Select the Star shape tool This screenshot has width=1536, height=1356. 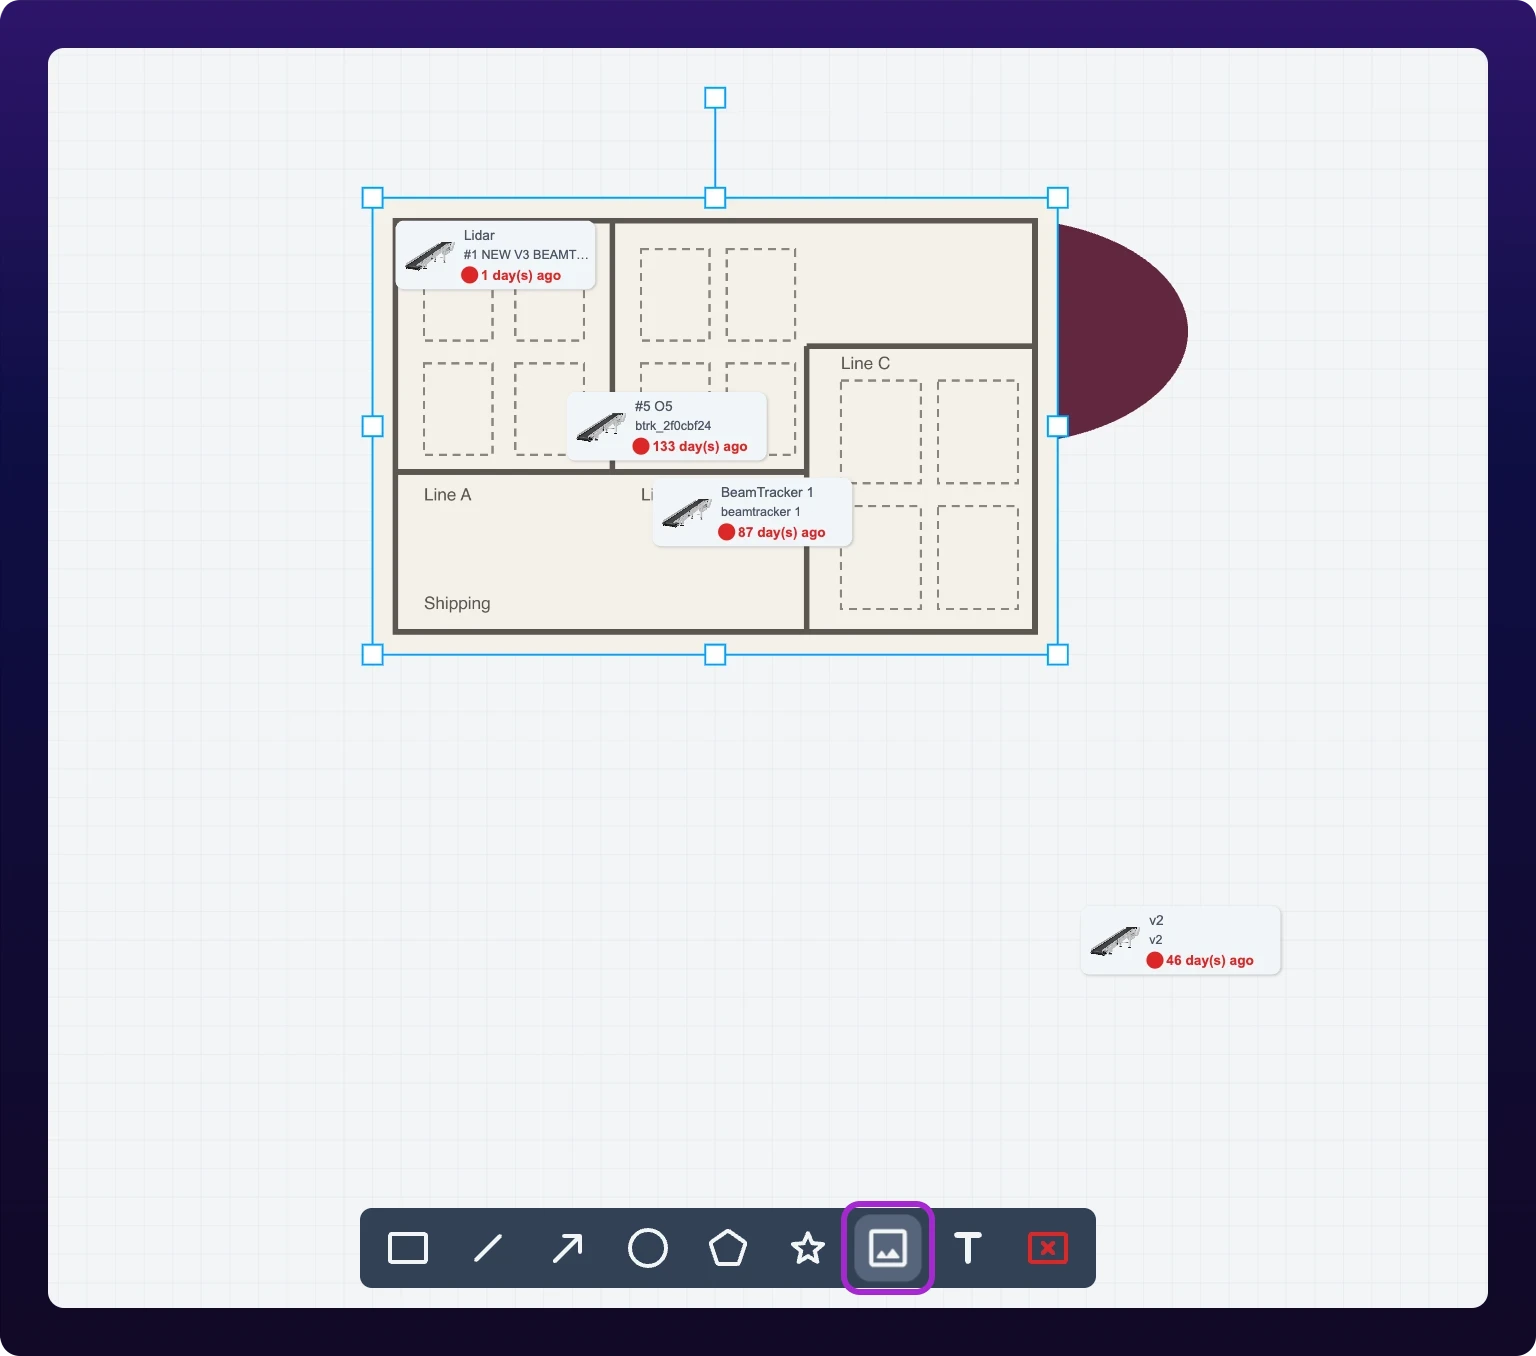click(808, 1248)
